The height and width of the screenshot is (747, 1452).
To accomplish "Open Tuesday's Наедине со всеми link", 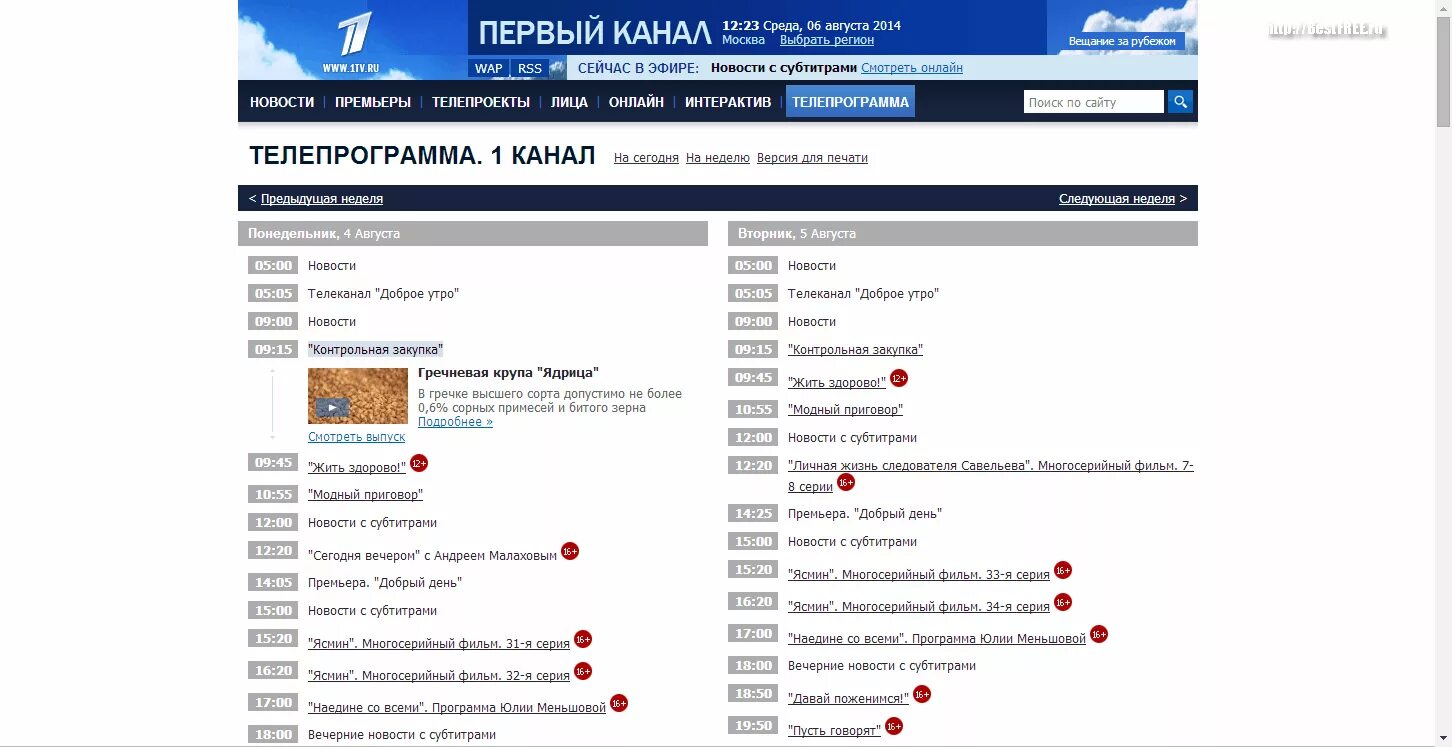I will tap(937, 639).
